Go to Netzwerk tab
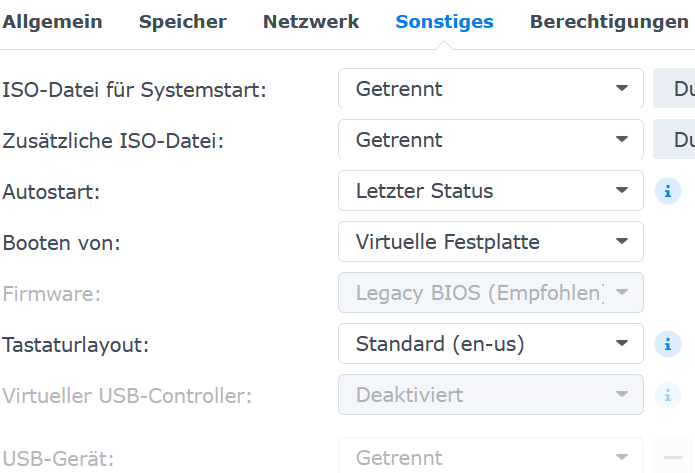The height and width of the screenshot is (473, 695). [311, 22]
